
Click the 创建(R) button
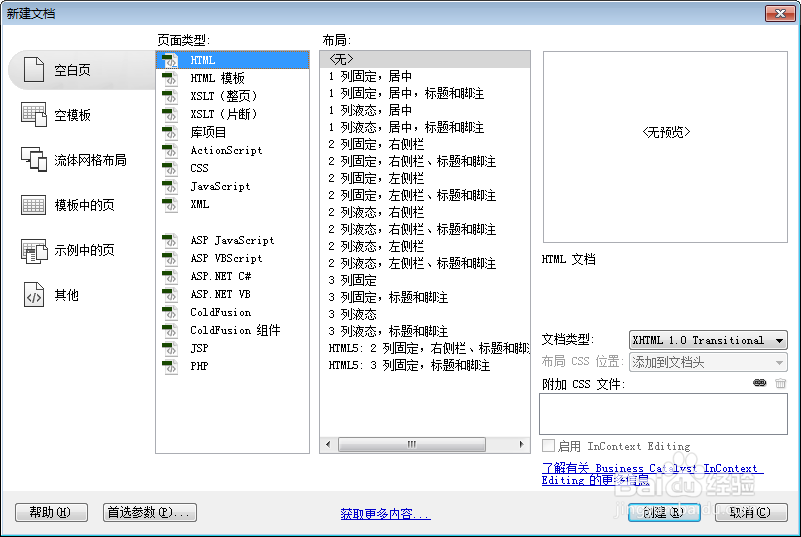pyautogui.click(x=664, y=512)
